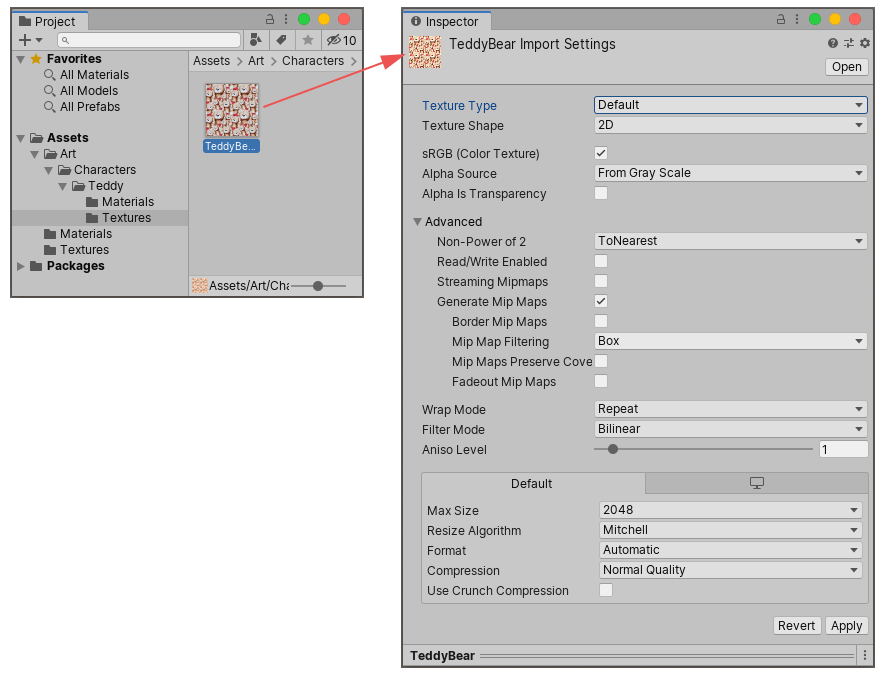Viewport: 882px width, 675px height.
Task: Collapse the Advanced section
Action: pyautogui.click(x=418, y=221)
